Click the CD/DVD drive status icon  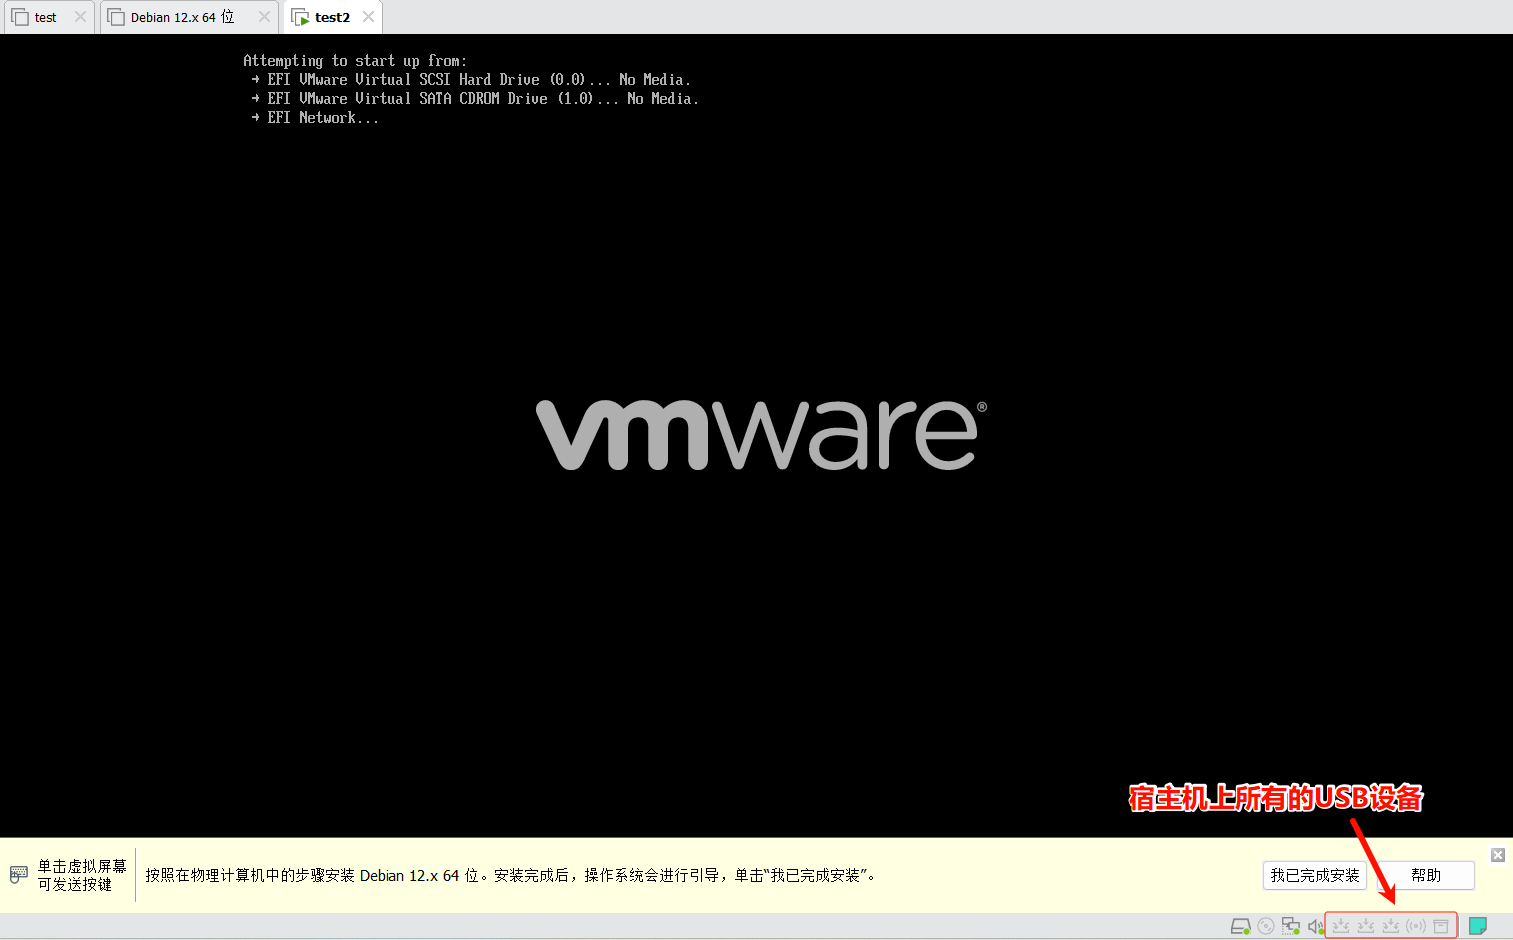[1266, 926]
